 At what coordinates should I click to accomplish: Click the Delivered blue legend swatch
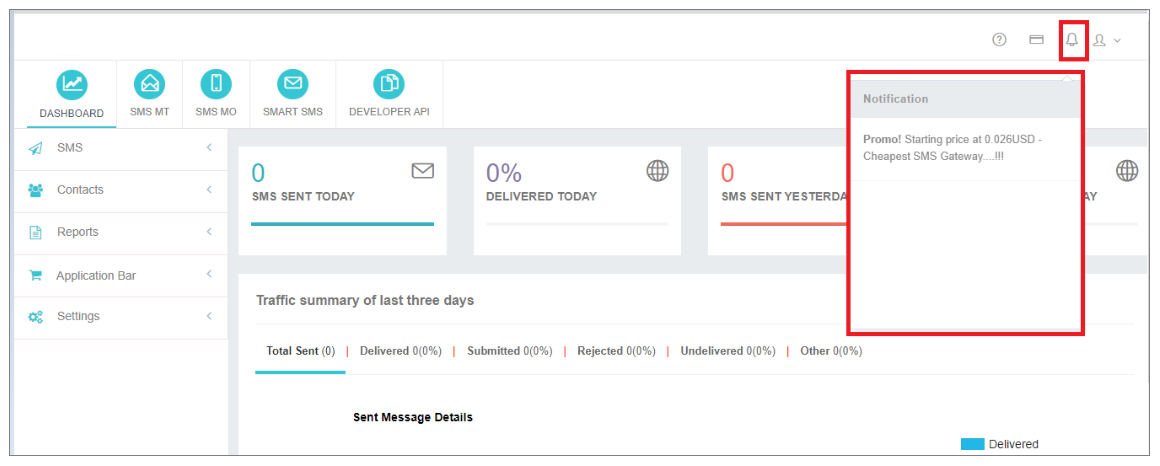[x=972, y=444]
